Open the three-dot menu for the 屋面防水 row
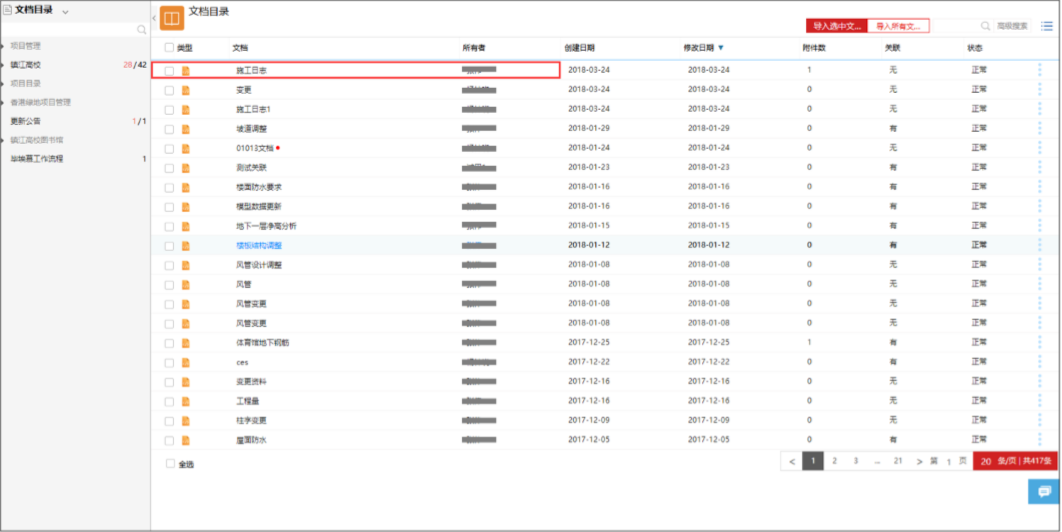The image size is (1062, 532). 1040,439
